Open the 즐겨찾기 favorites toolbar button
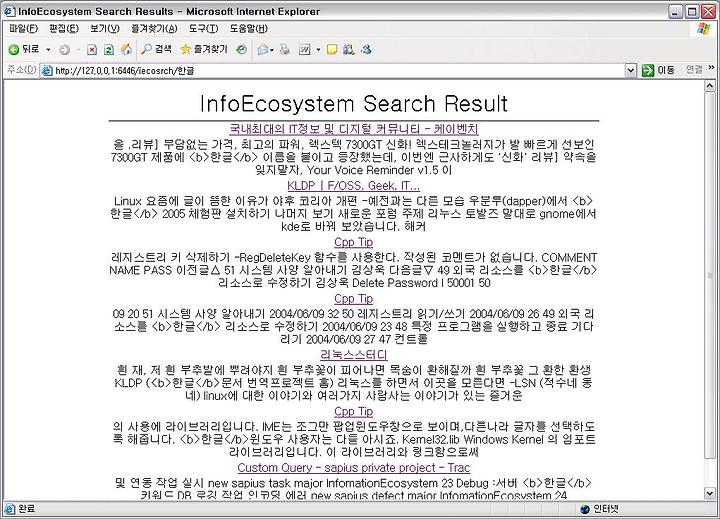Viewport: 720px width, 519px height. click(204, 49)
